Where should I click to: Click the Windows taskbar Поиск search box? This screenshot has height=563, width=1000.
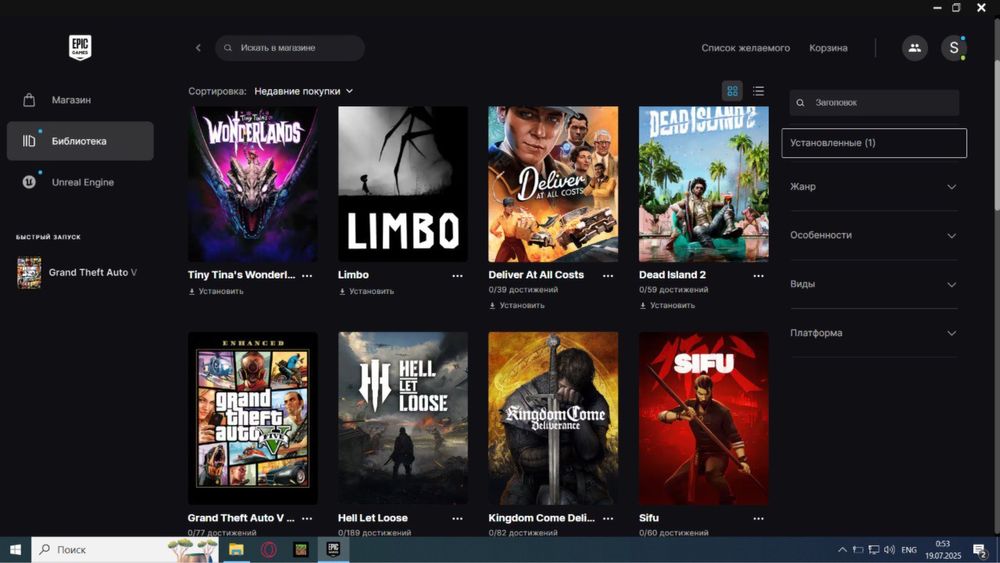click(x=125, y=550)
